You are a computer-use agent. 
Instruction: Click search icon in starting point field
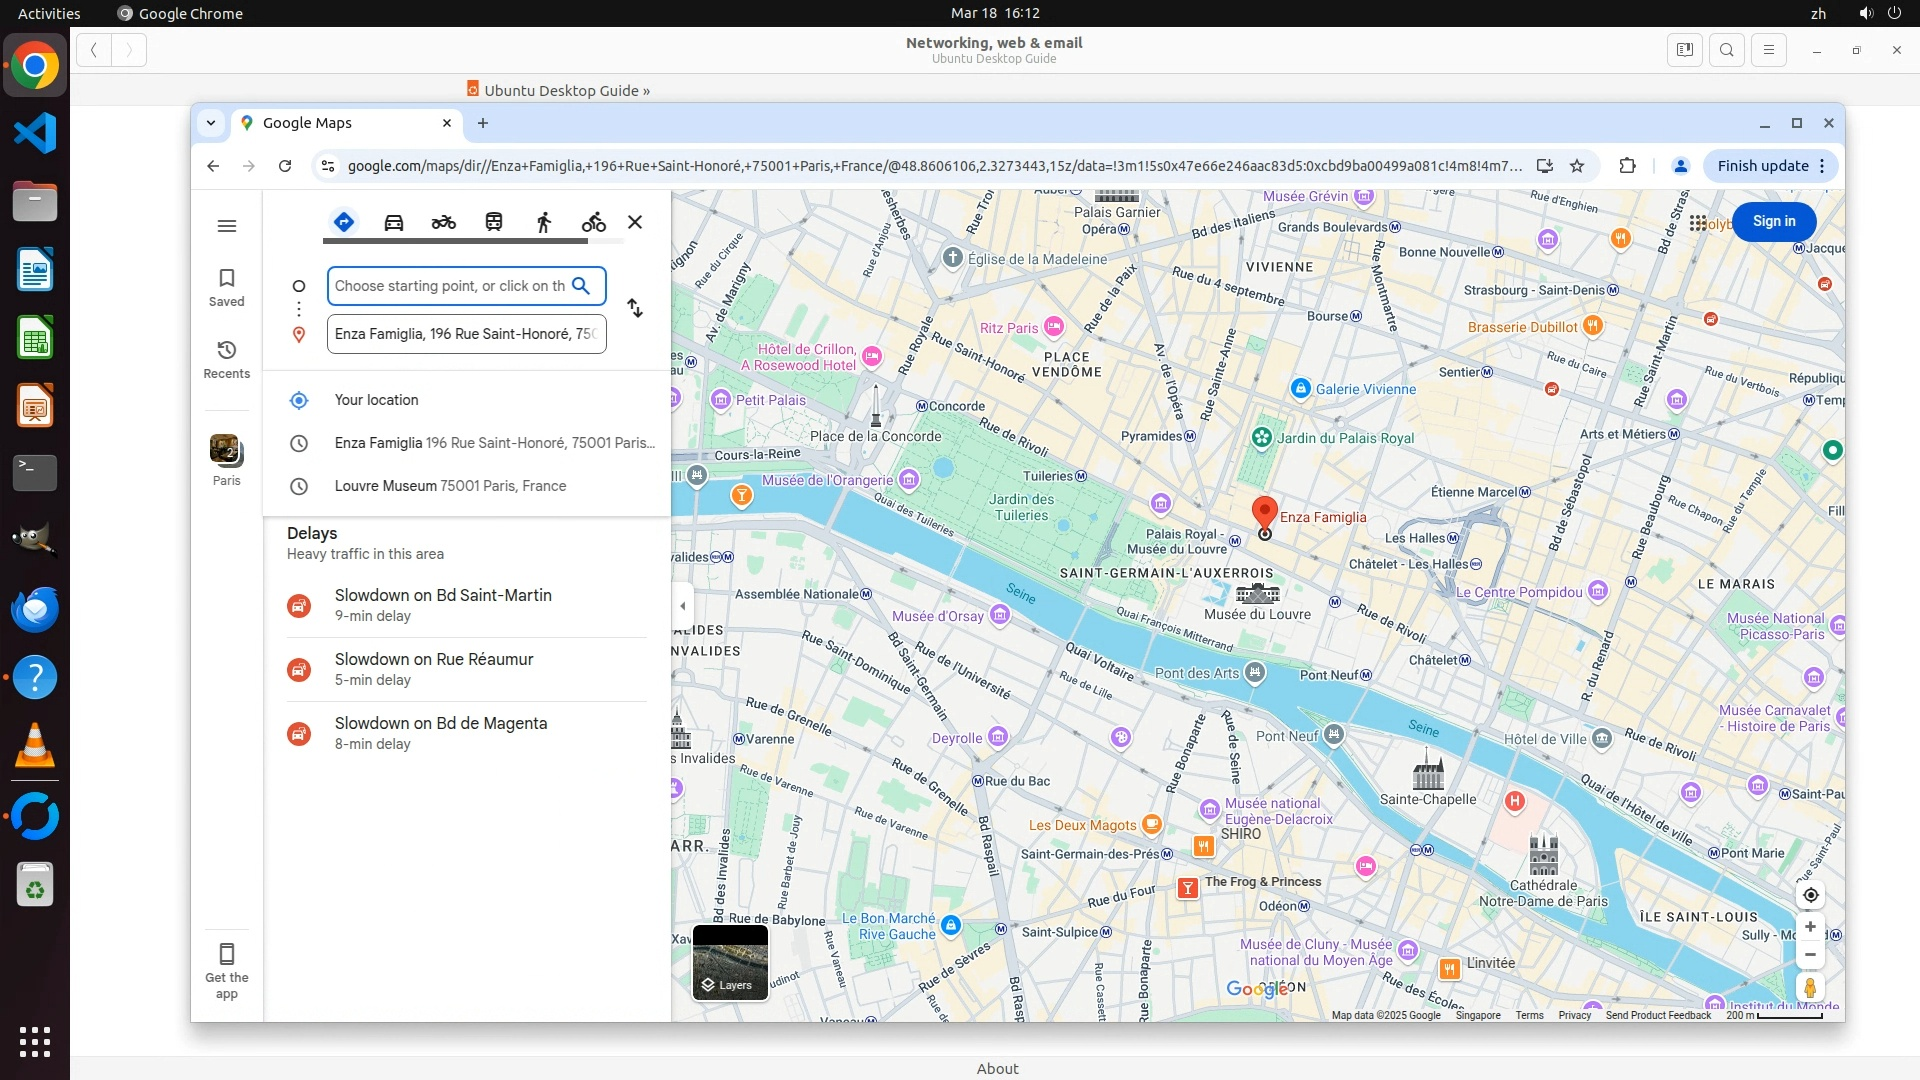tap(581, 286)
